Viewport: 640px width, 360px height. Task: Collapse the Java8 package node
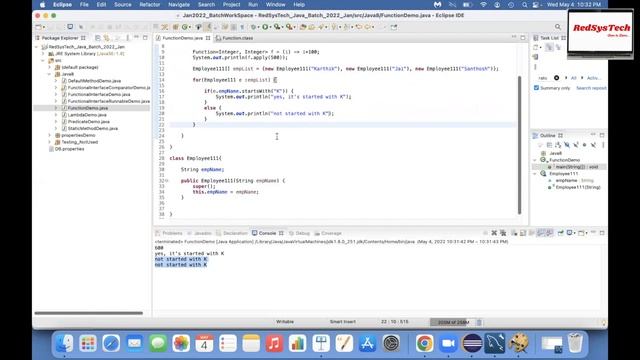click(50, 74)
